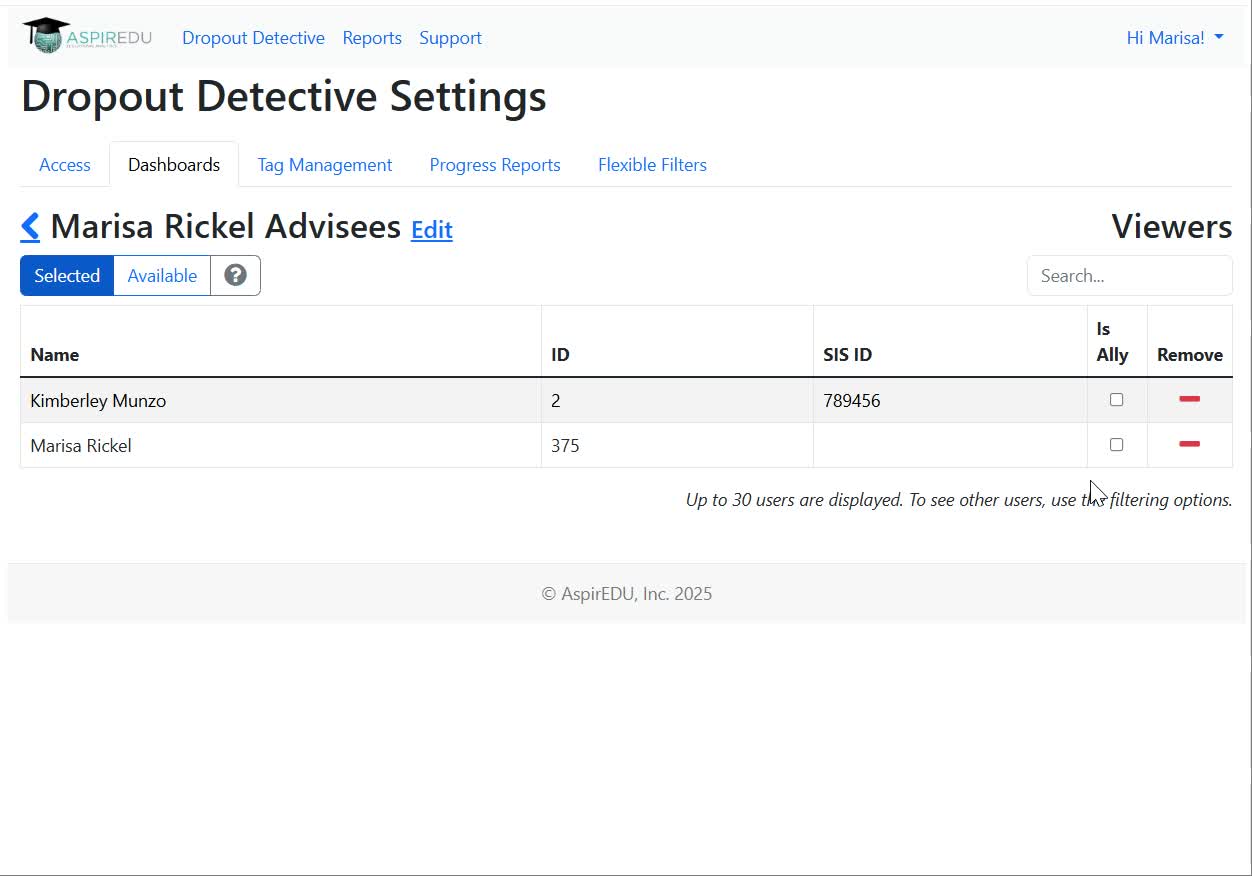Viewport: 1252px width, 876px height.
Task: Focus the viewers Search field
Action: (1129, 275)
